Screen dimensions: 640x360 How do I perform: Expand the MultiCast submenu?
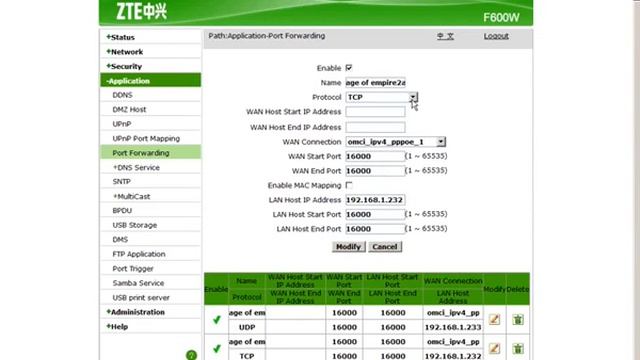(131, 196)
